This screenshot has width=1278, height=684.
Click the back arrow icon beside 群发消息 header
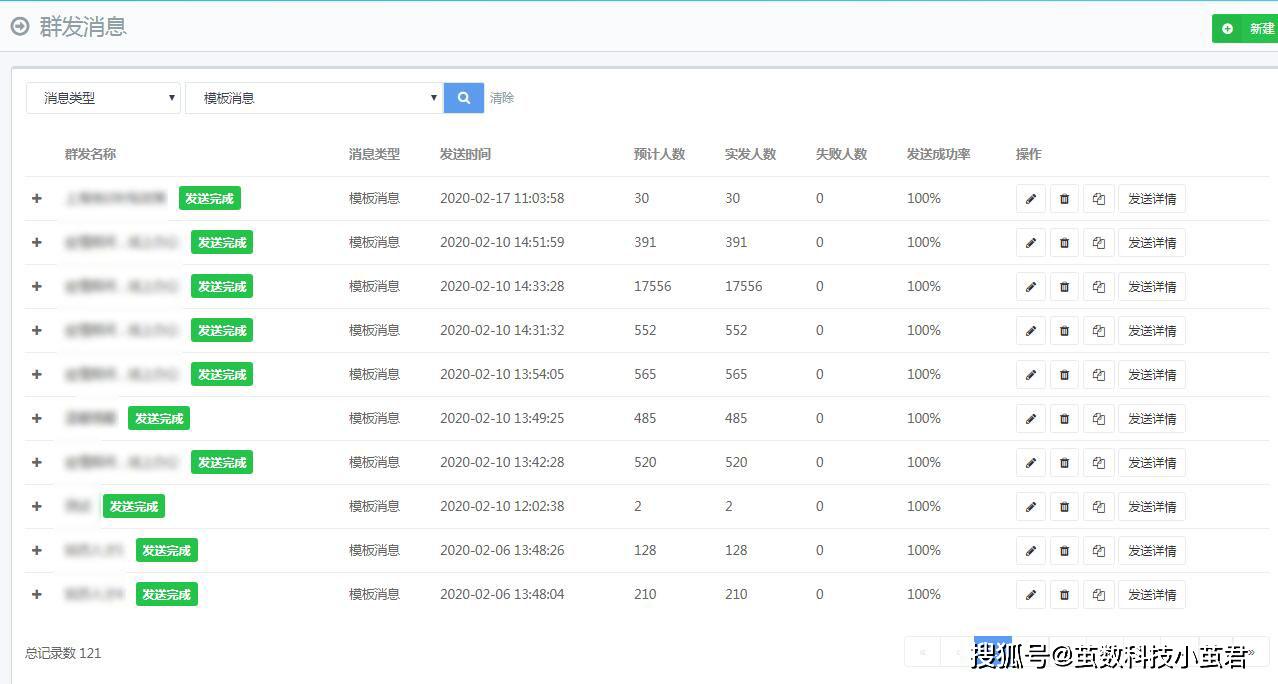coord(18,27)
